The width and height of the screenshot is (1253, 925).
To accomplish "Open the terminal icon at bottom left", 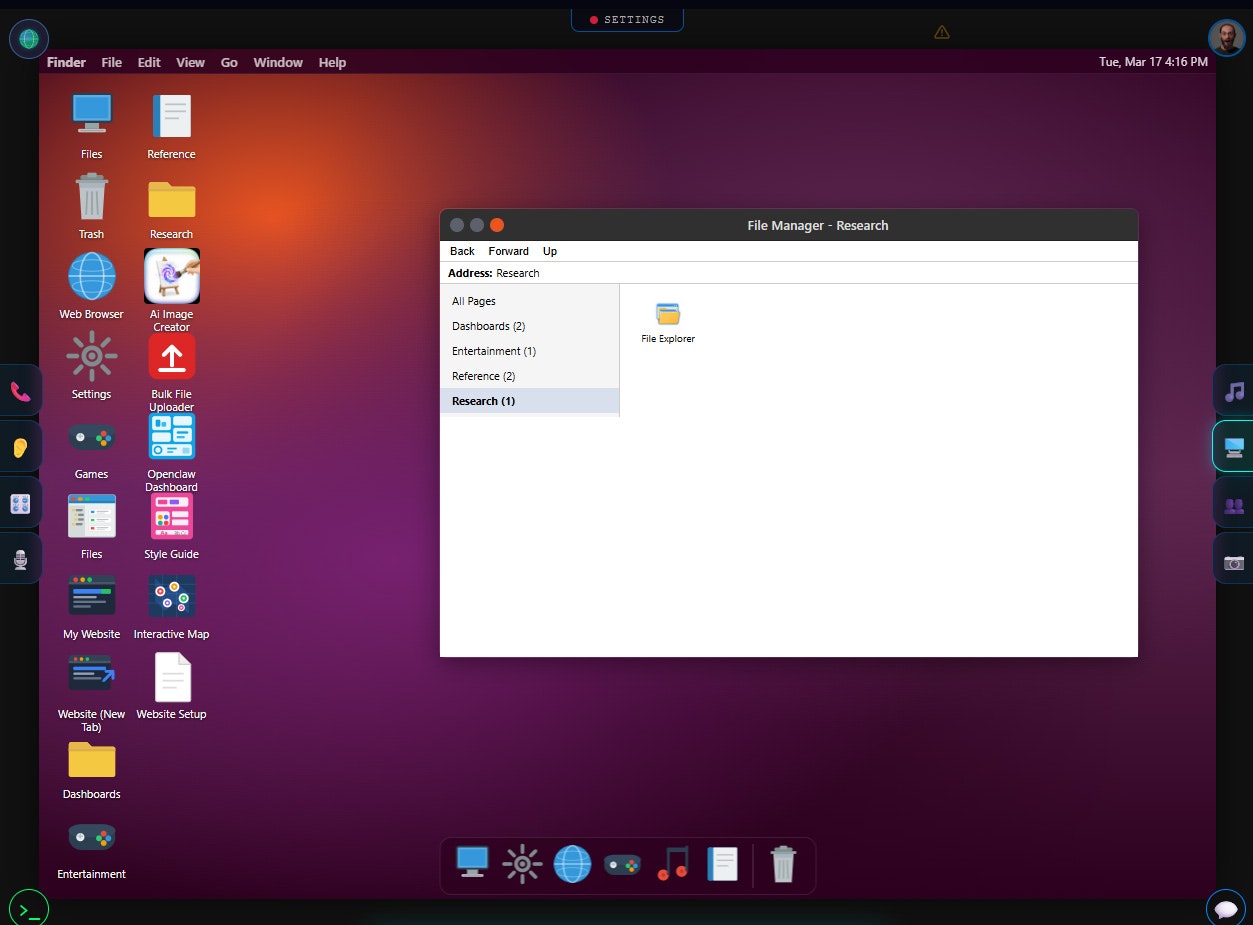I will coord(29,909).
